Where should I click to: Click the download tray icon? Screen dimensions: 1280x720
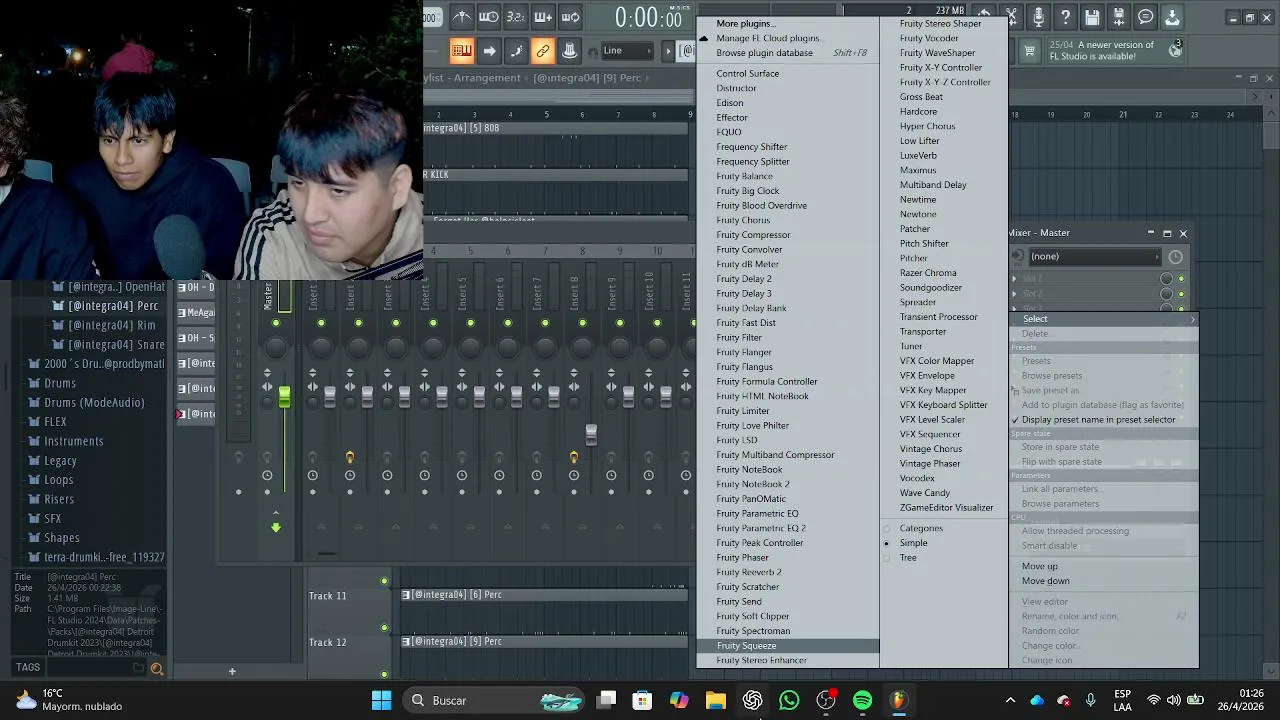(x=1172, y=17)
